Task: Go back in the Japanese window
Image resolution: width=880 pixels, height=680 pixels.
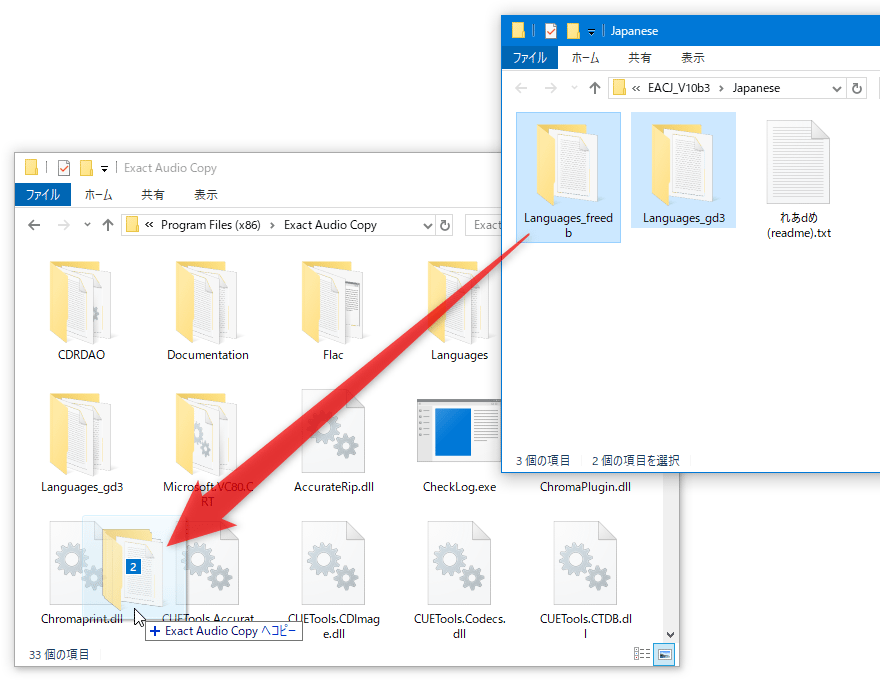Action: (x=521, y=88)
